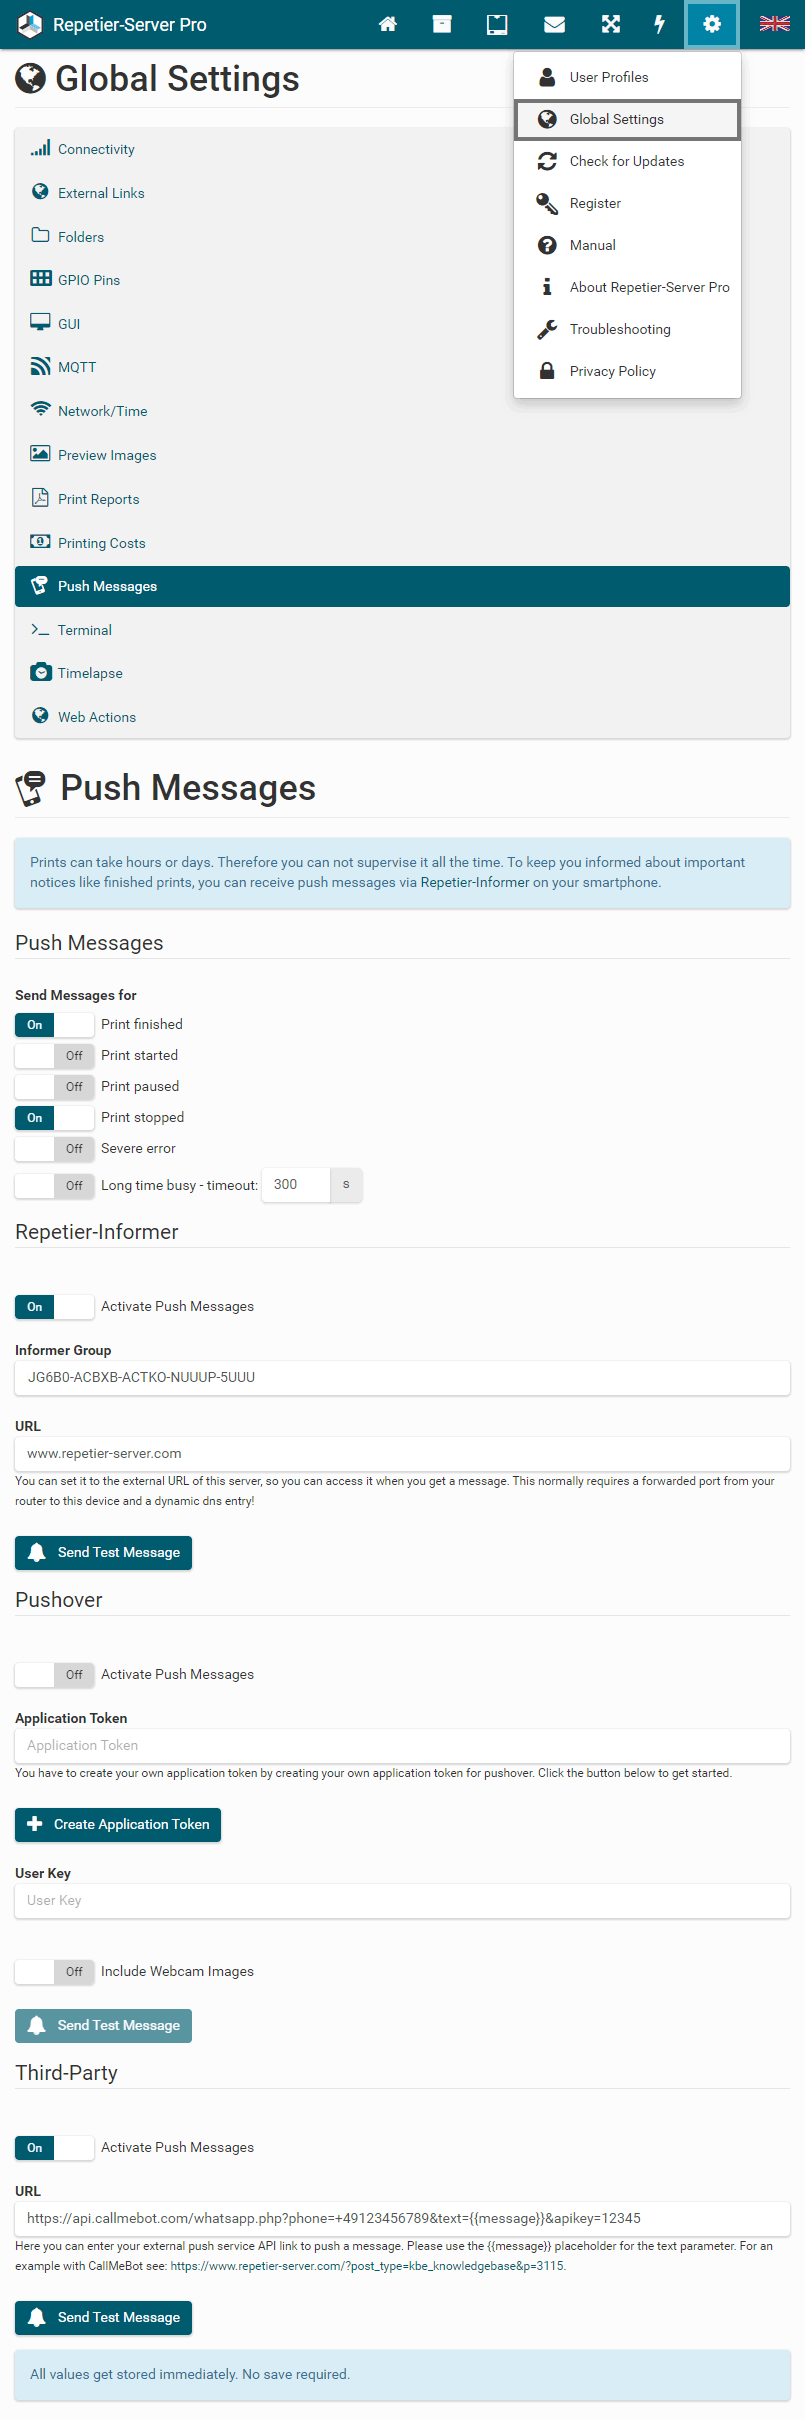Click the gear settings icon in navbar
805x2420 pixels.
click(x=711, y=25)
